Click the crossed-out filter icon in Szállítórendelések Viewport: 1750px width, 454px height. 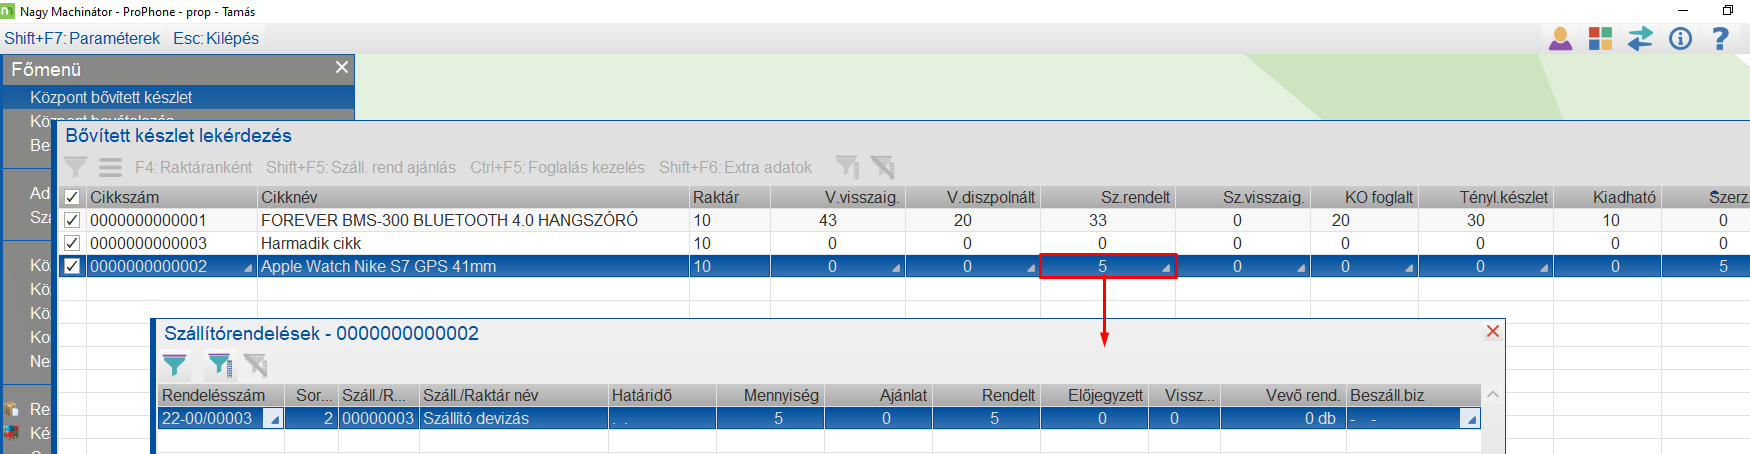point(256,366)
